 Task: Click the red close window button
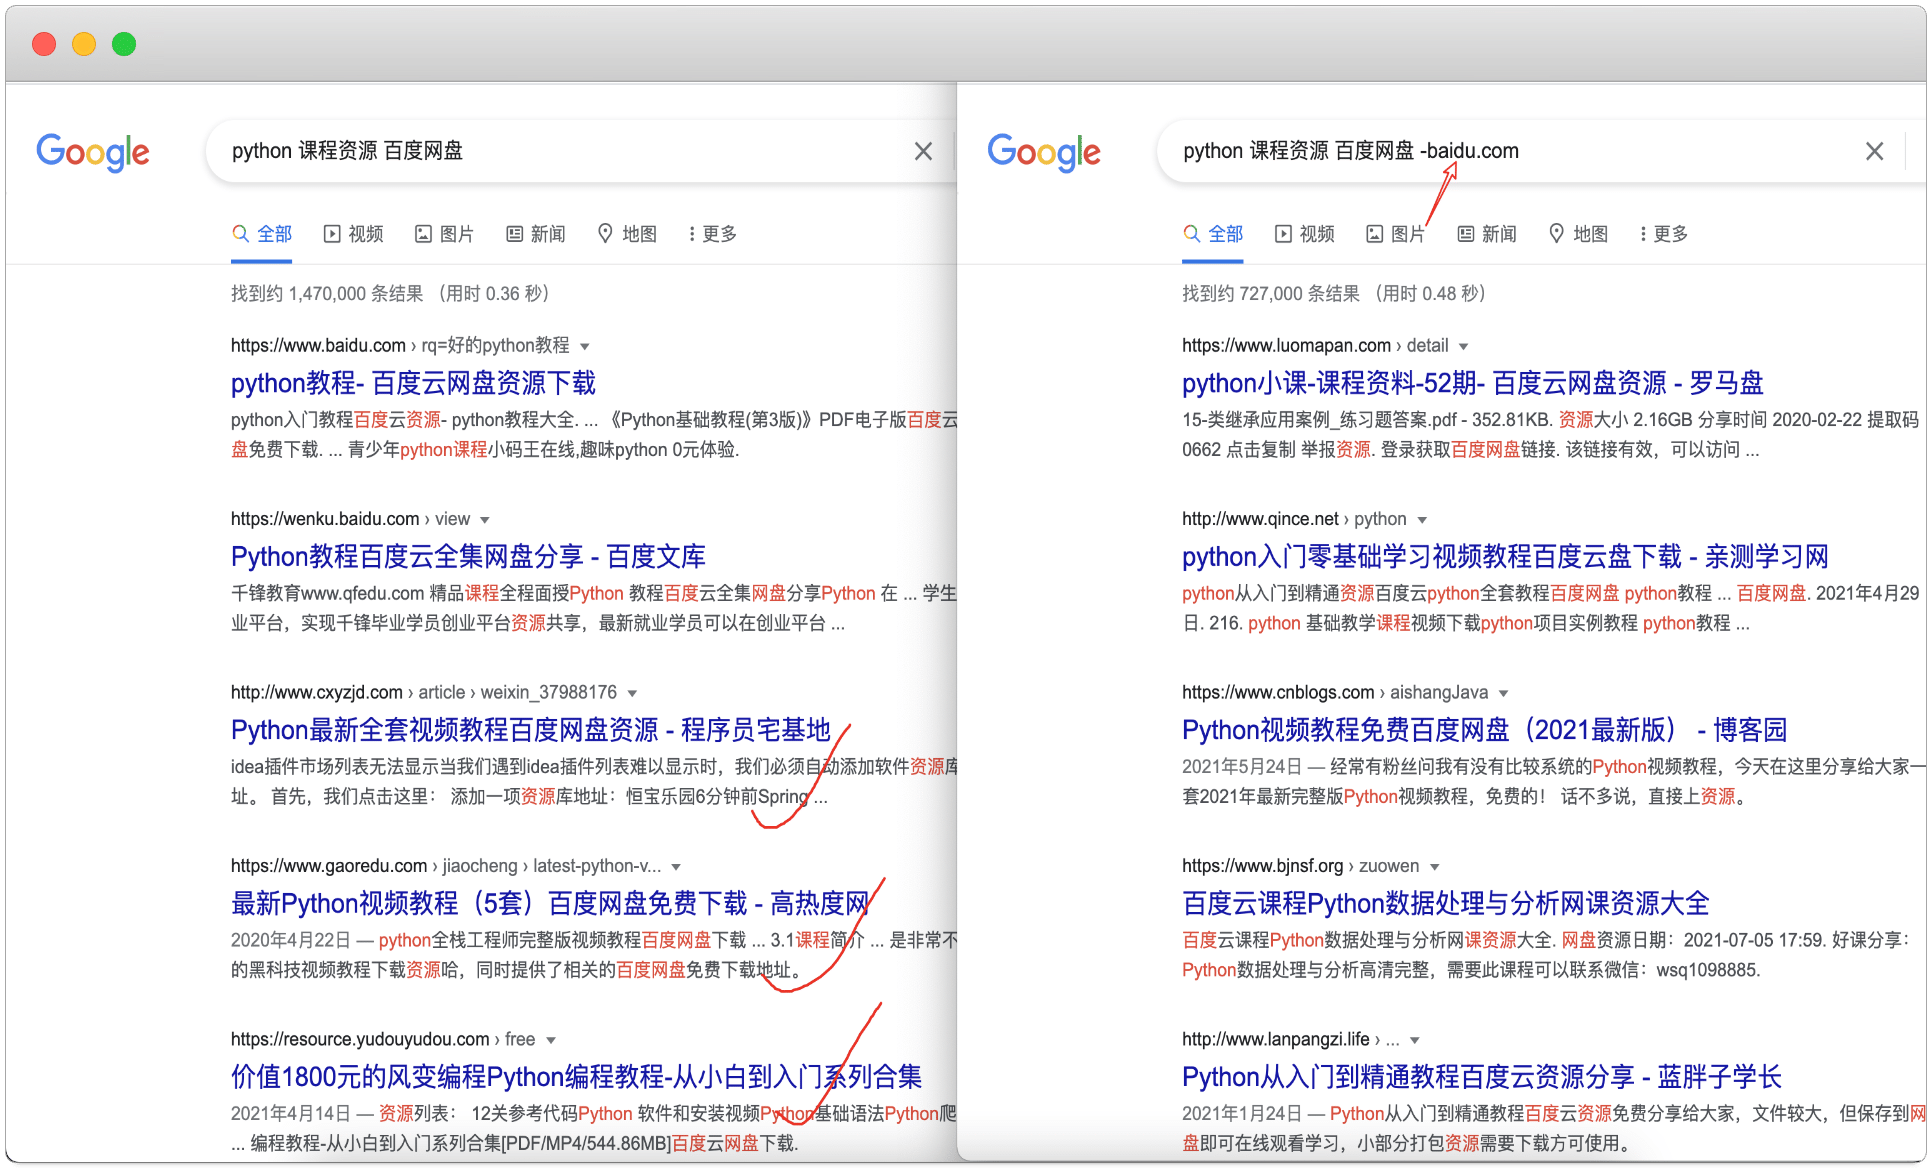click(44, 44)
